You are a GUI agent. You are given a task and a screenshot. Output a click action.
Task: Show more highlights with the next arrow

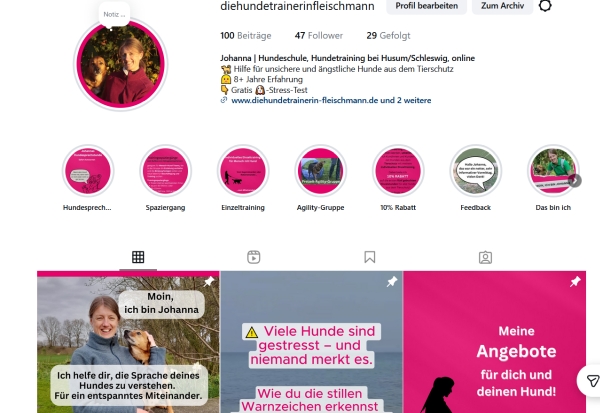pos(575,180)
